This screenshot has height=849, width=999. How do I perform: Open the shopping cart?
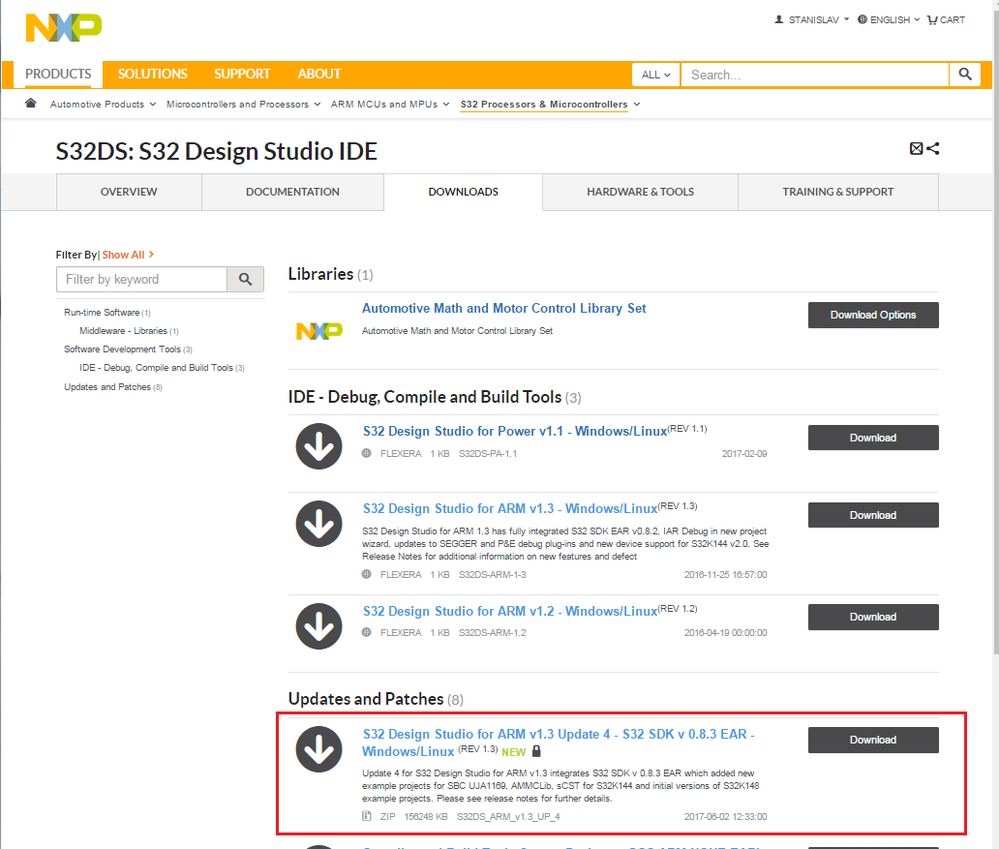pyautogui.click(x=946, y=19)
